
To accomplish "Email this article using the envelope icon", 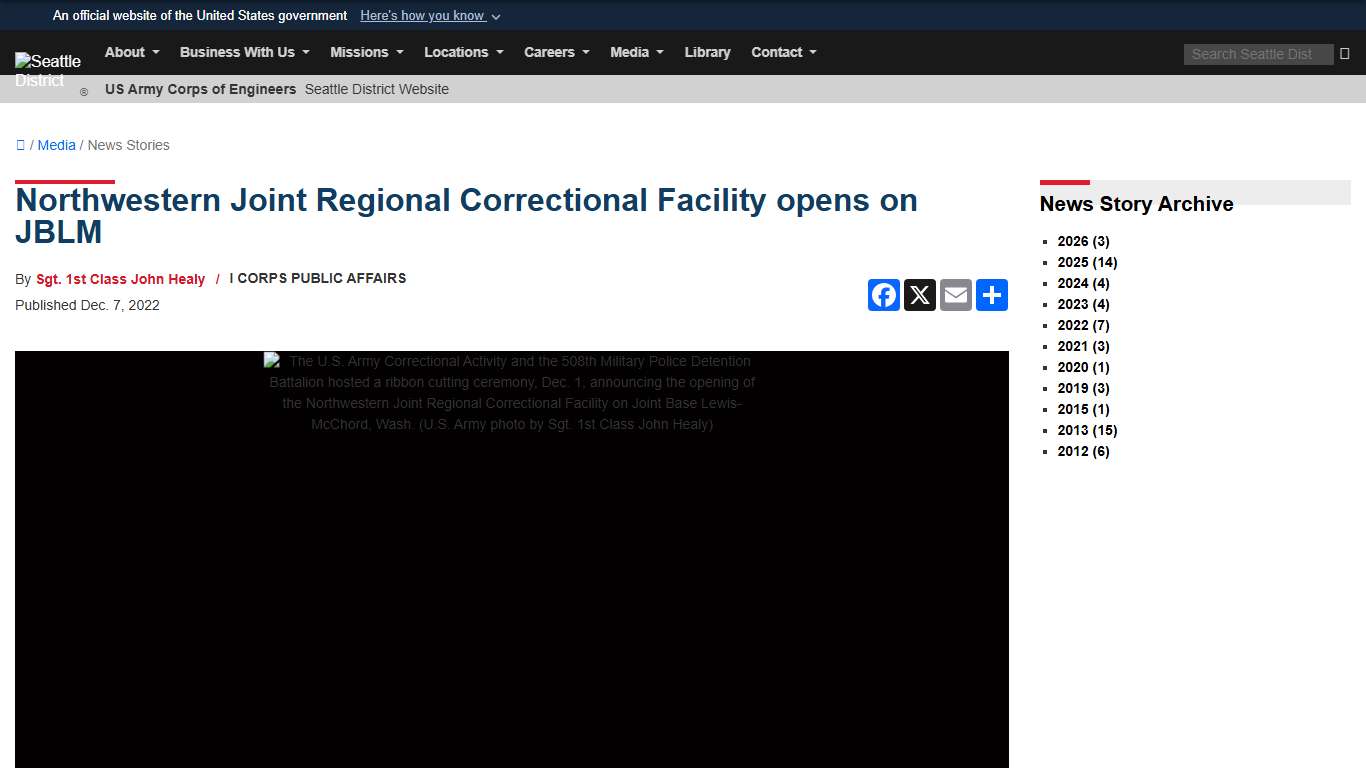I will (956, 295).
